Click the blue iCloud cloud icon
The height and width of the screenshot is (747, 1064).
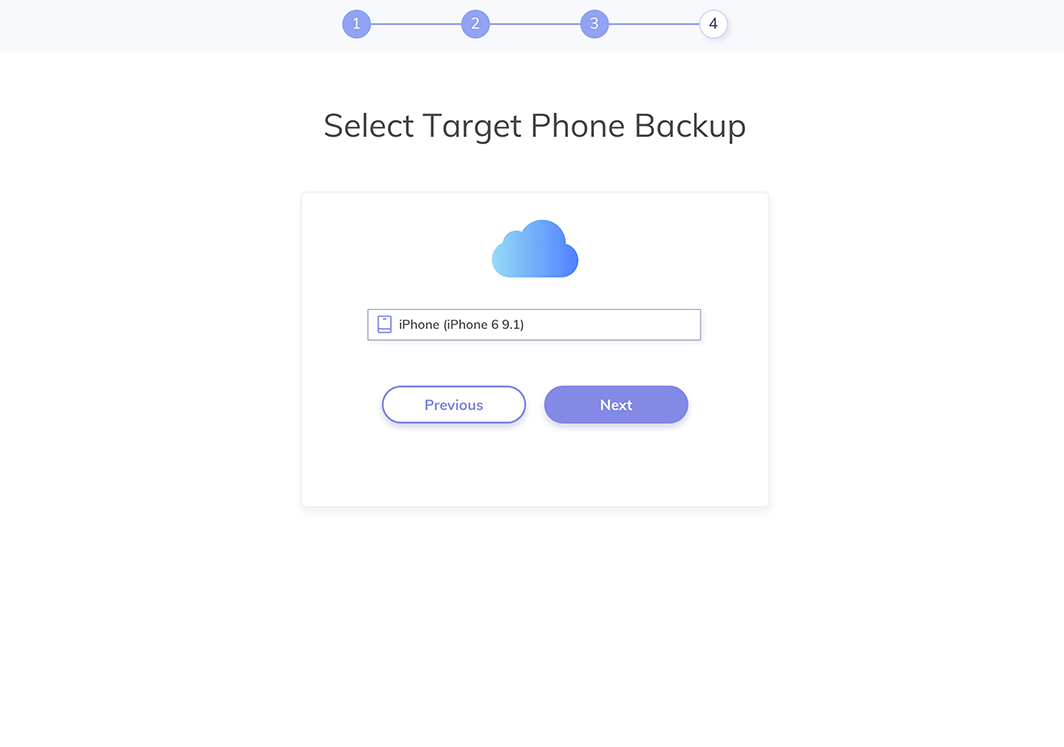(535, 248)
